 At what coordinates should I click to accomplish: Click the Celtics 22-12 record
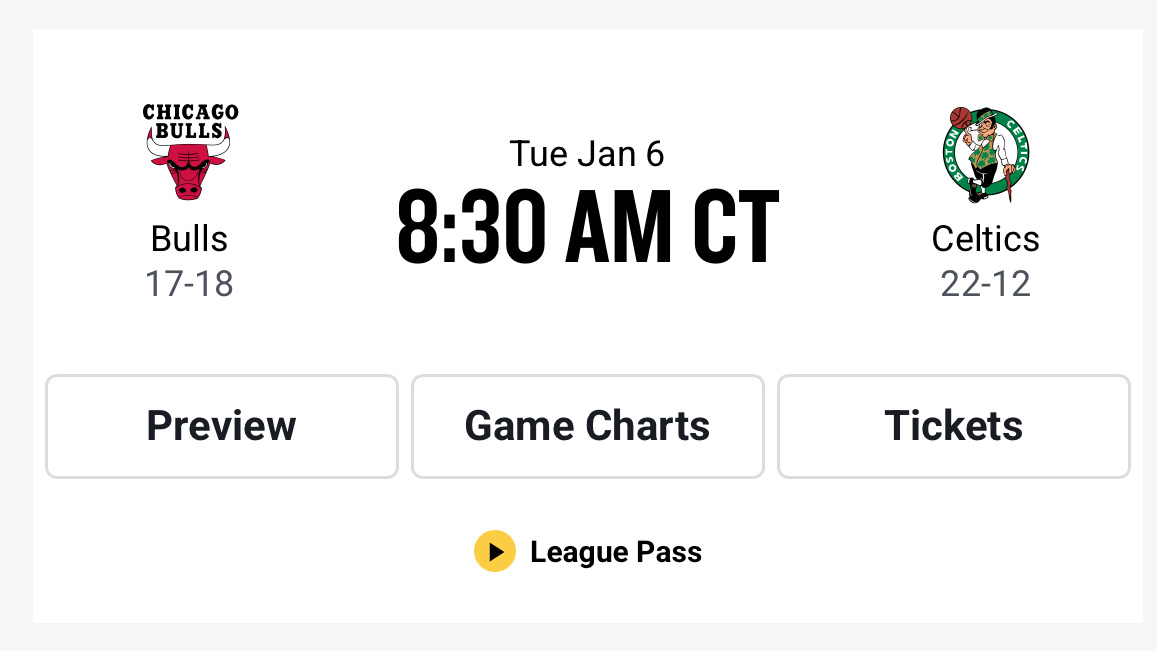click(x=986, y=283)
